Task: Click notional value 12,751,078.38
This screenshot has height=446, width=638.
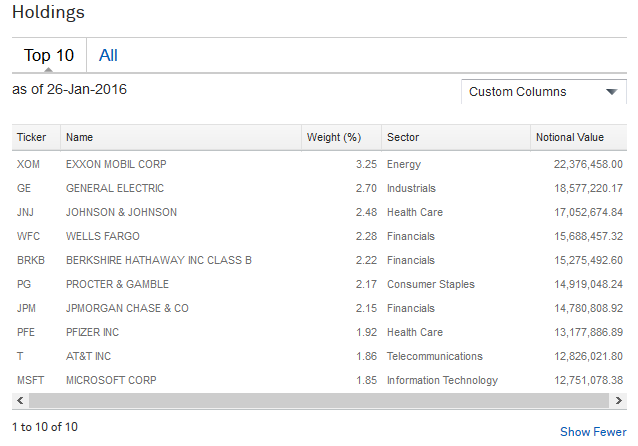Action: point(588,380)
